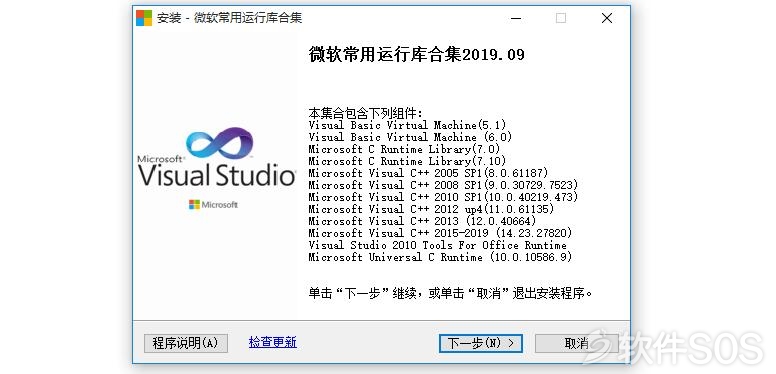Click the window title 安装 - 微软常用运行库合集
This screenshot has height=374, width=776.
coord(230,18)
